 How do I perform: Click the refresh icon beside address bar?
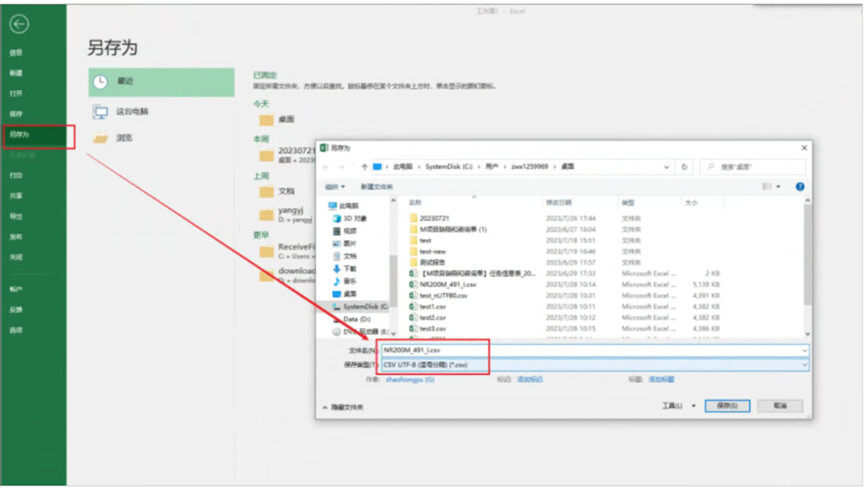pyautogui.click(x=684, y=167)
